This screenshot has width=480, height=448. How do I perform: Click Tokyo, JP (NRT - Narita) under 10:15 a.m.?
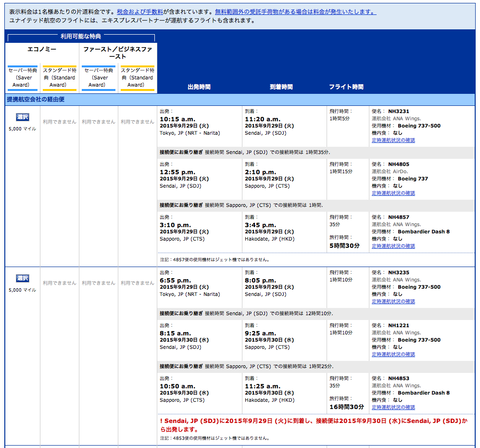point(190,133)
